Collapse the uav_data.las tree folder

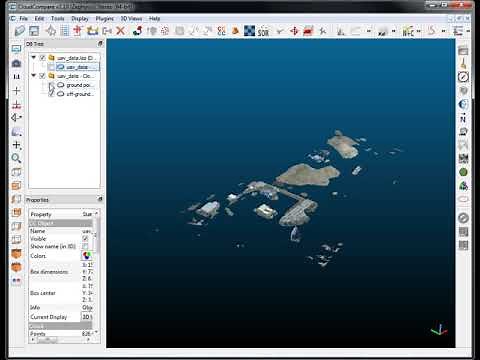(x=34, y=58)
